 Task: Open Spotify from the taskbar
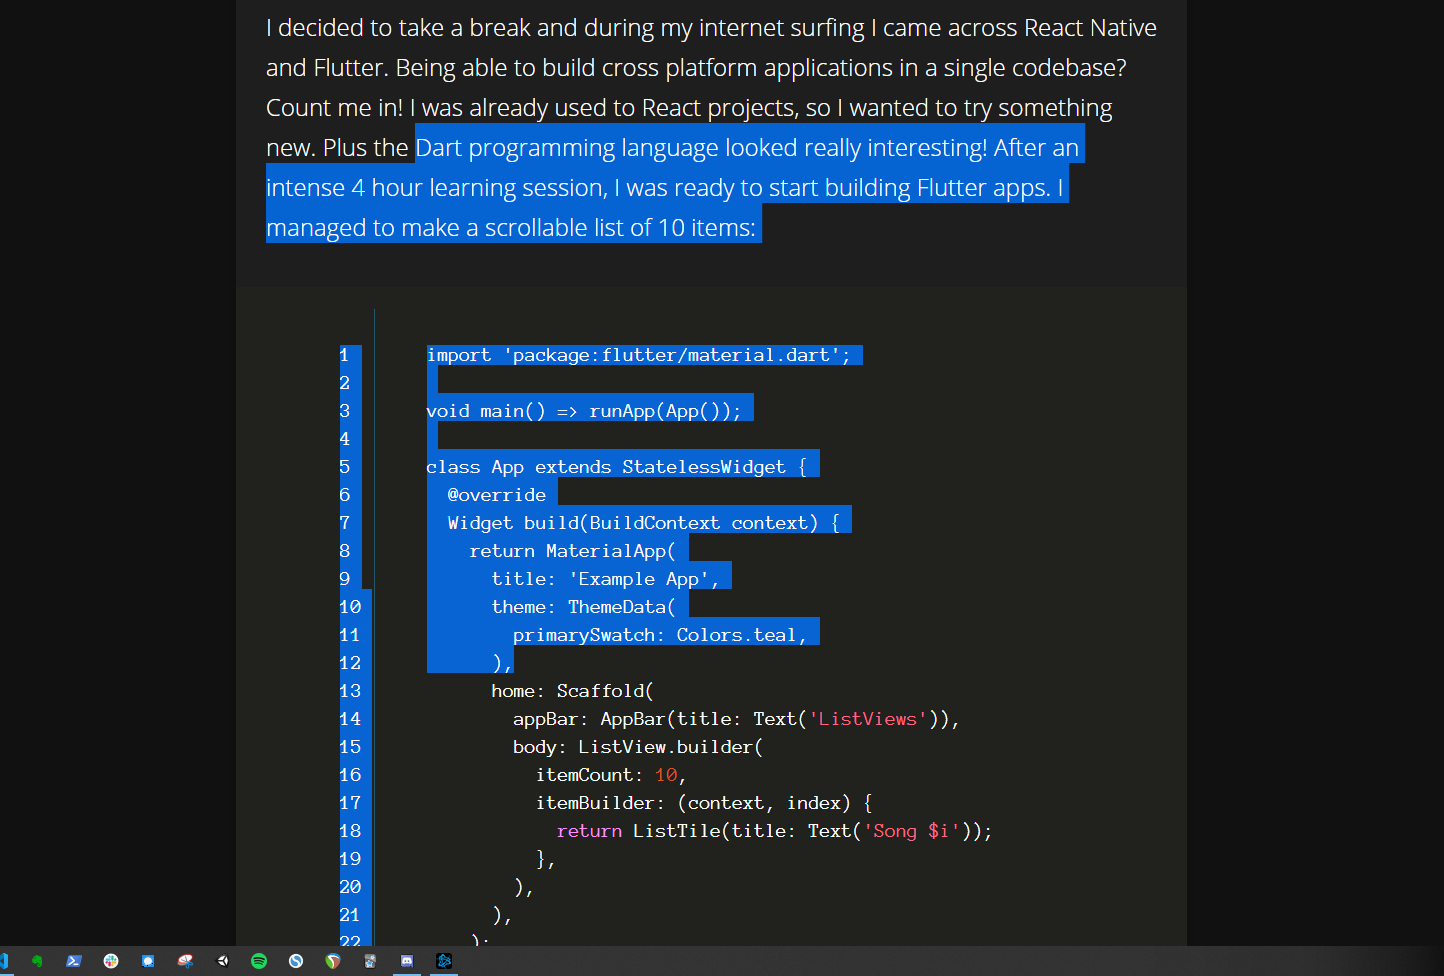tap(259, 961)
